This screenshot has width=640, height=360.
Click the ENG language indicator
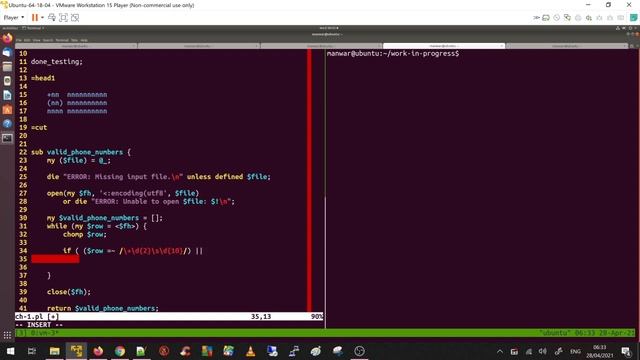tap(575, 351)
